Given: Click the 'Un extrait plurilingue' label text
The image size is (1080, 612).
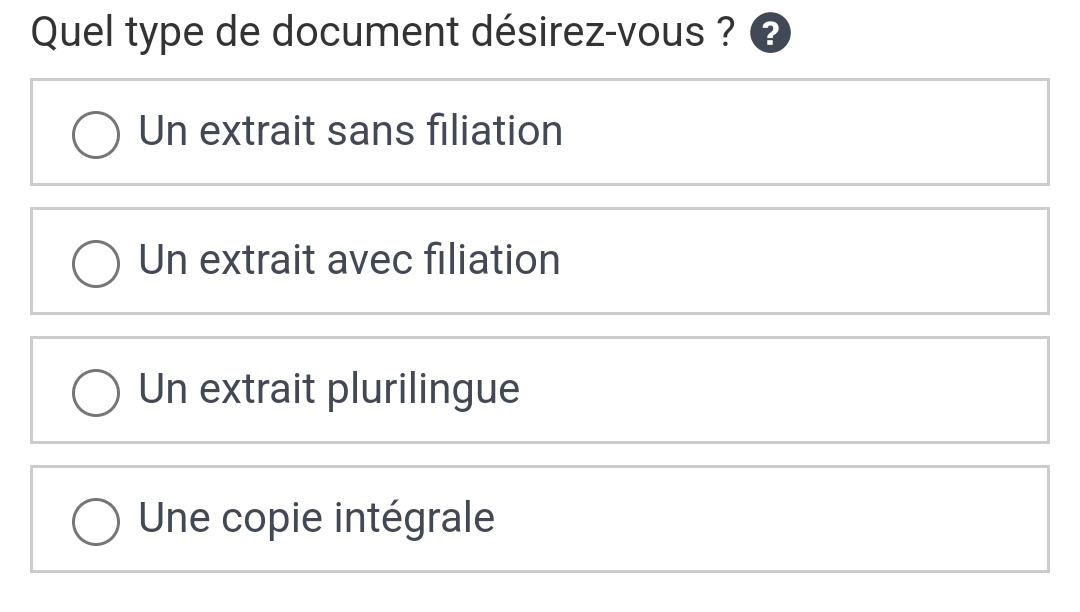Looking at the screenshot, I should point(329,390).
